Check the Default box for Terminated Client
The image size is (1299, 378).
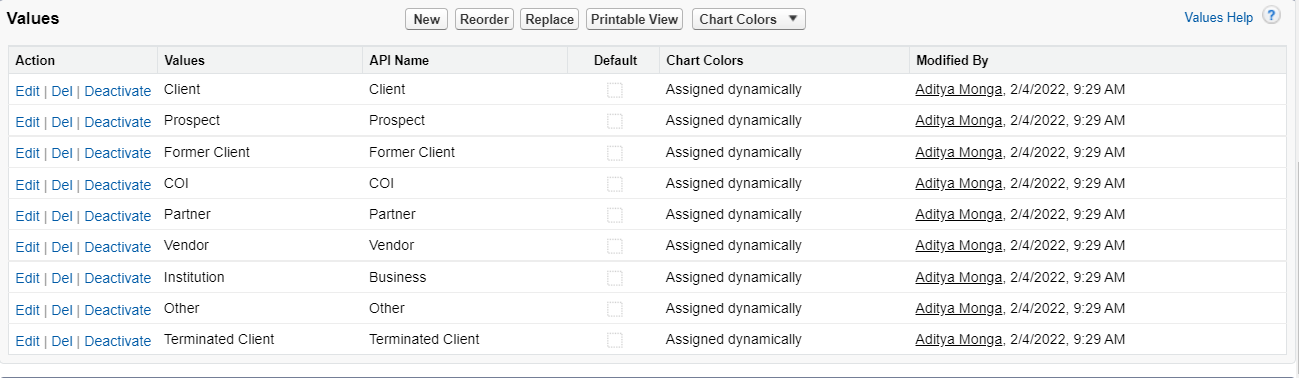coord(615,340)
